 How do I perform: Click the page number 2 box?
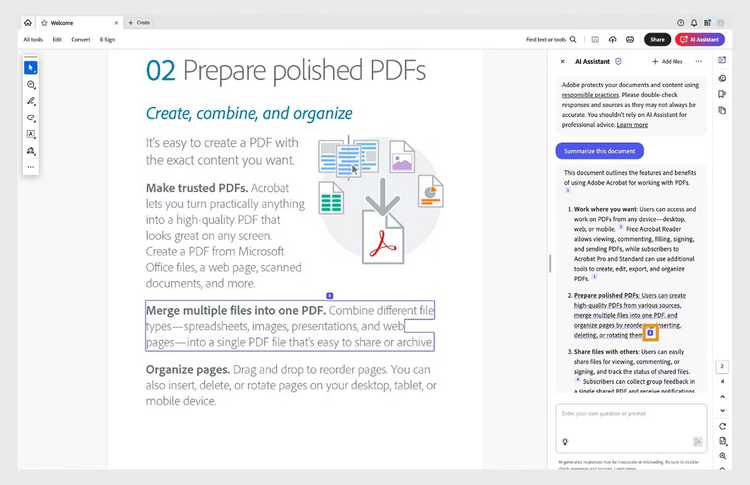pos(722,366)
